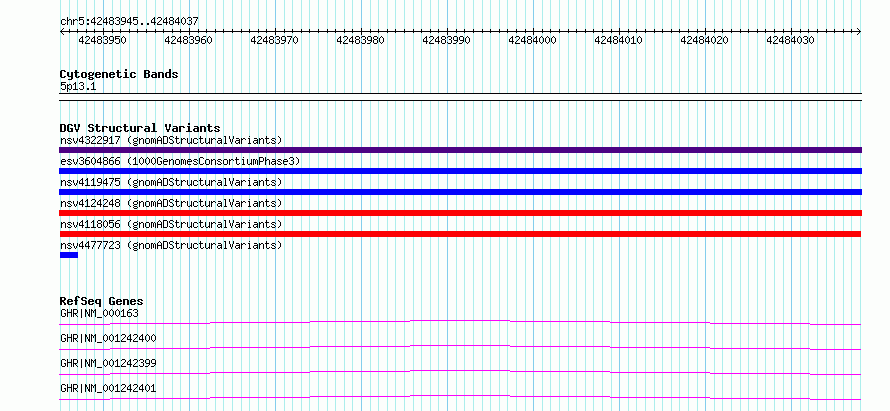This screenshot has width=890, height=411.
Task: Select the GHR|NM_000163 transcript label
Action: click(x=99, y=313)
